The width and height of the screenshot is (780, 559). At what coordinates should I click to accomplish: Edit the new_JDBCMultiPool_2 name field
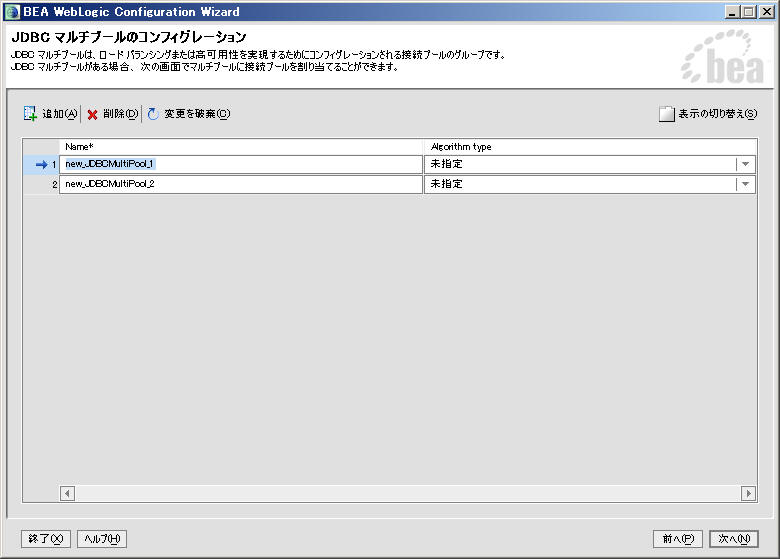pyautogui.click(x=240, y=184)
